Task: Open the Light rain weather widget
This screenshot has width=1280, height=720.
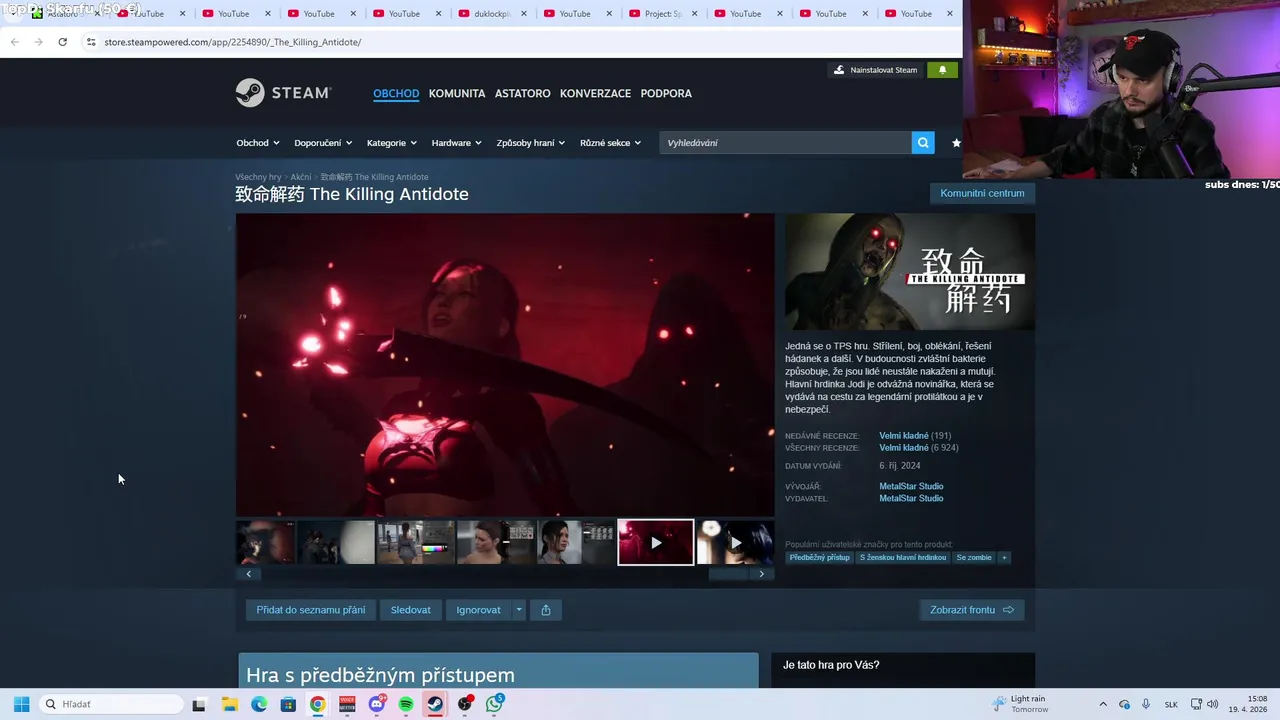Action: tap(1020, 704)
